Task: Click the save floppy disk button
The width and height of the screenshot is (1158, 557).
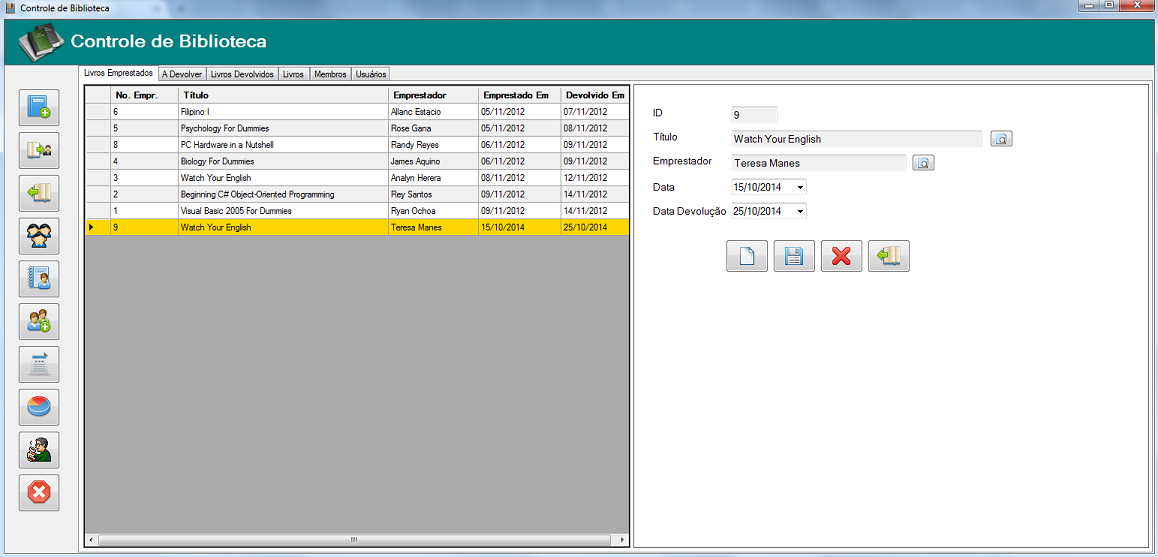Action: pos(794,256)
